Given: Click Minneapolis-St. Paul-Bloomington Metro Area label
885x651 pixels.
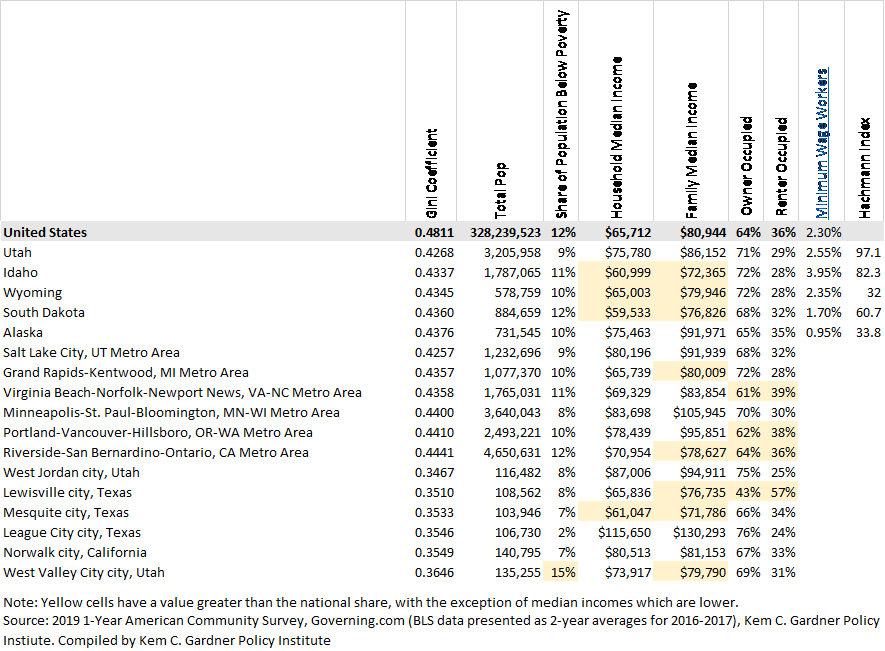Looking at the screenshot, I should tap(172, 413).
